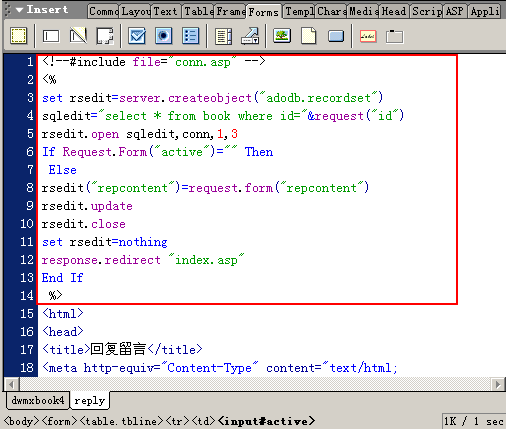This screenshot has height=429, width=506.
Task: Insert a Form using the dashed-box icon
Action: (19, 36)
